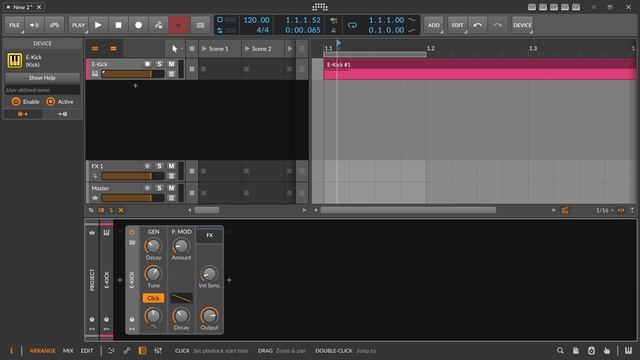Image resolution: width=640 pixels, height=360 pixels.
Task: Click the MIDI controller icon in toolbar
Action: point(54,25)
